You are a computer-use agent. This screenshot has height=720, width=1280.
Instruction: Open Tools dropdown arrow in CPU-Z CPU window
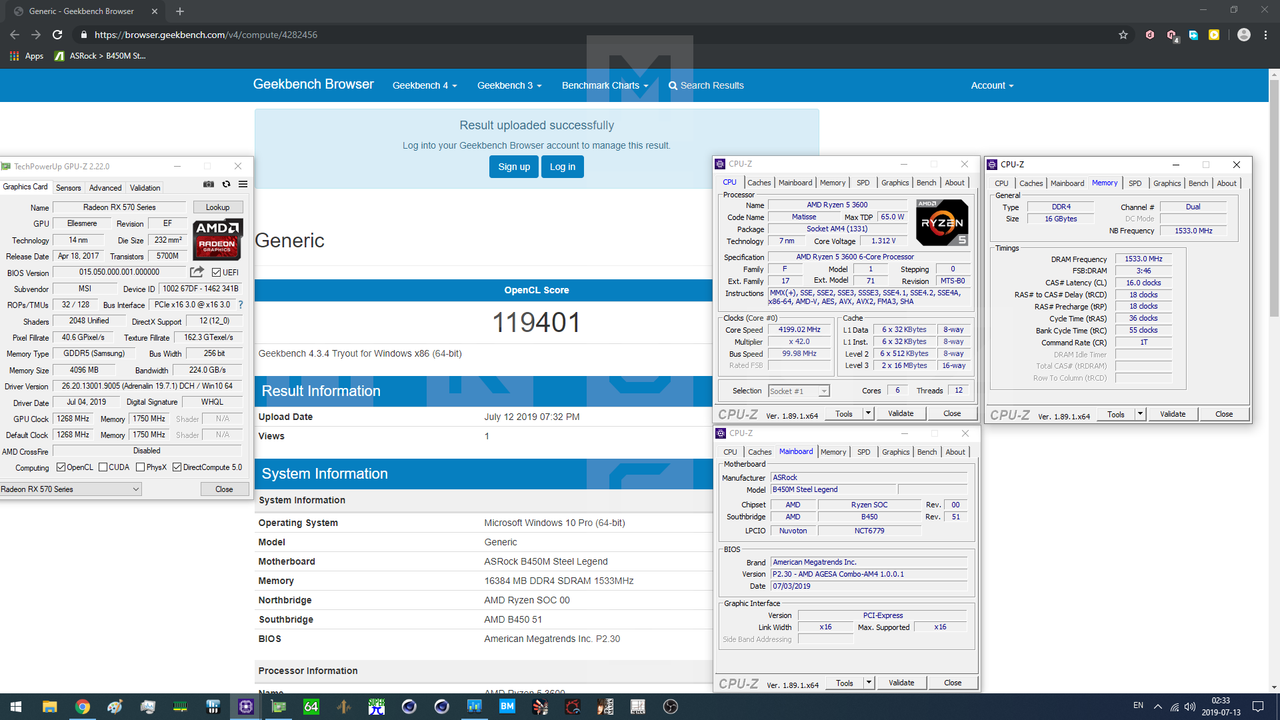[x=868, y=413]
